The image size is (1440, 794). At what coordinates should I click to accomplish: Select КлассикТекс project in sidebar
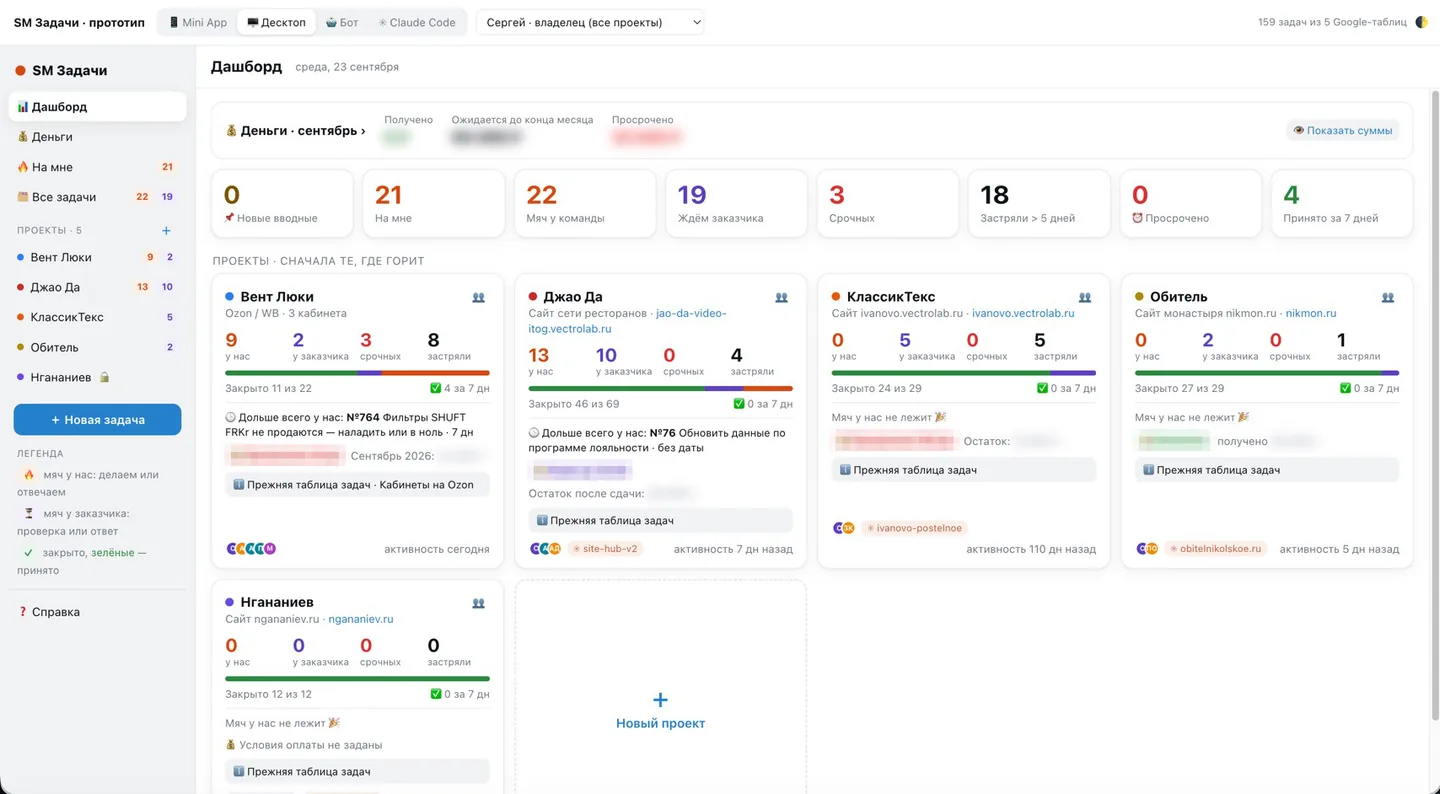[97, 317]
